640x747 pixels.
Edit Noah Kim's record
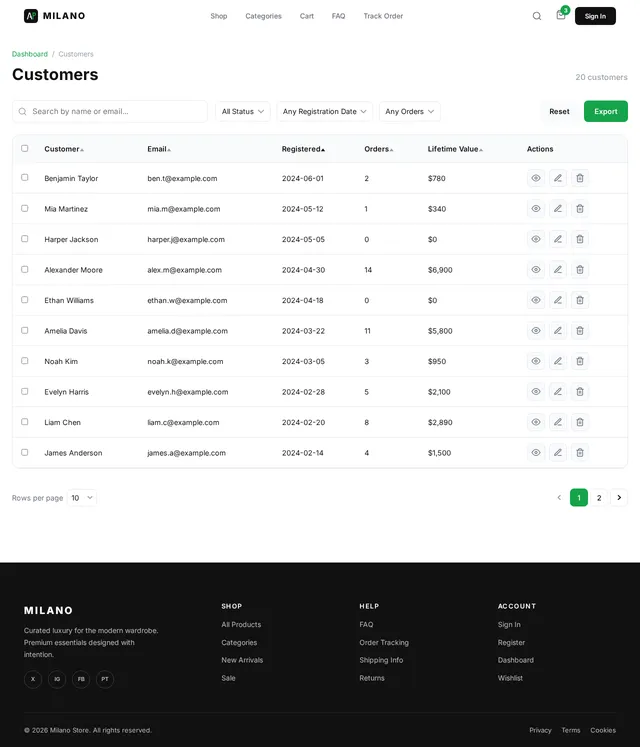click(558, 361)
